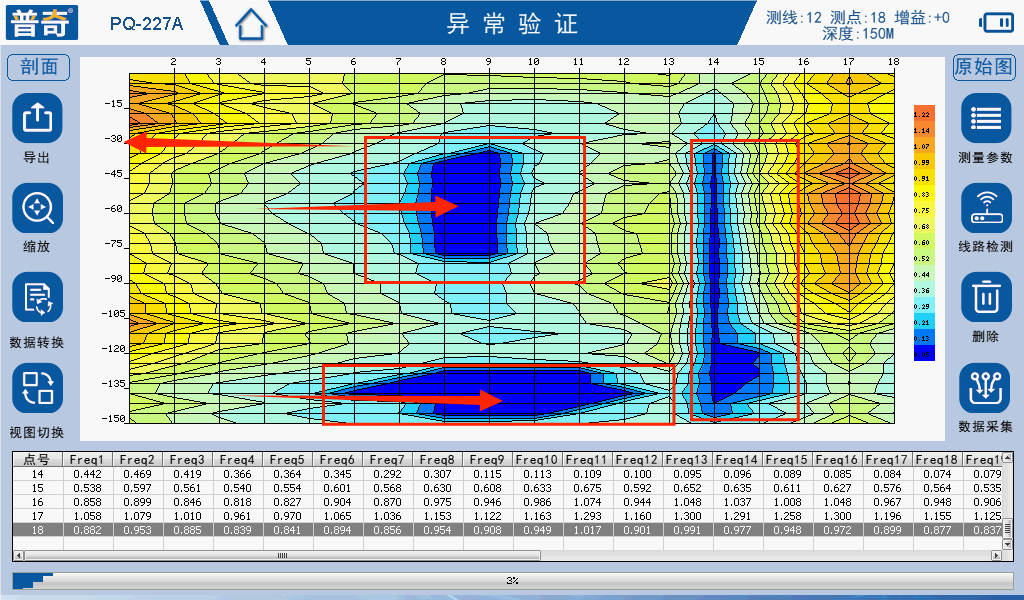Screen dimensions: 1024x600
Task: Click the Freq5 column header
Action: 287,459
